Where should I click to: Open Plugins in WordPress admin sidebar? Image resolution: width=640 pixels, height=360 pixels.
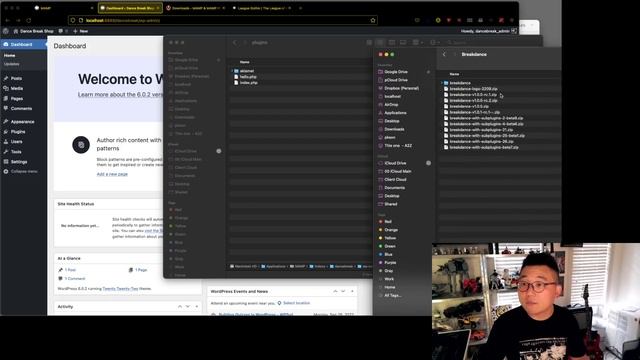pyautogui.click(x=18, y=132)
